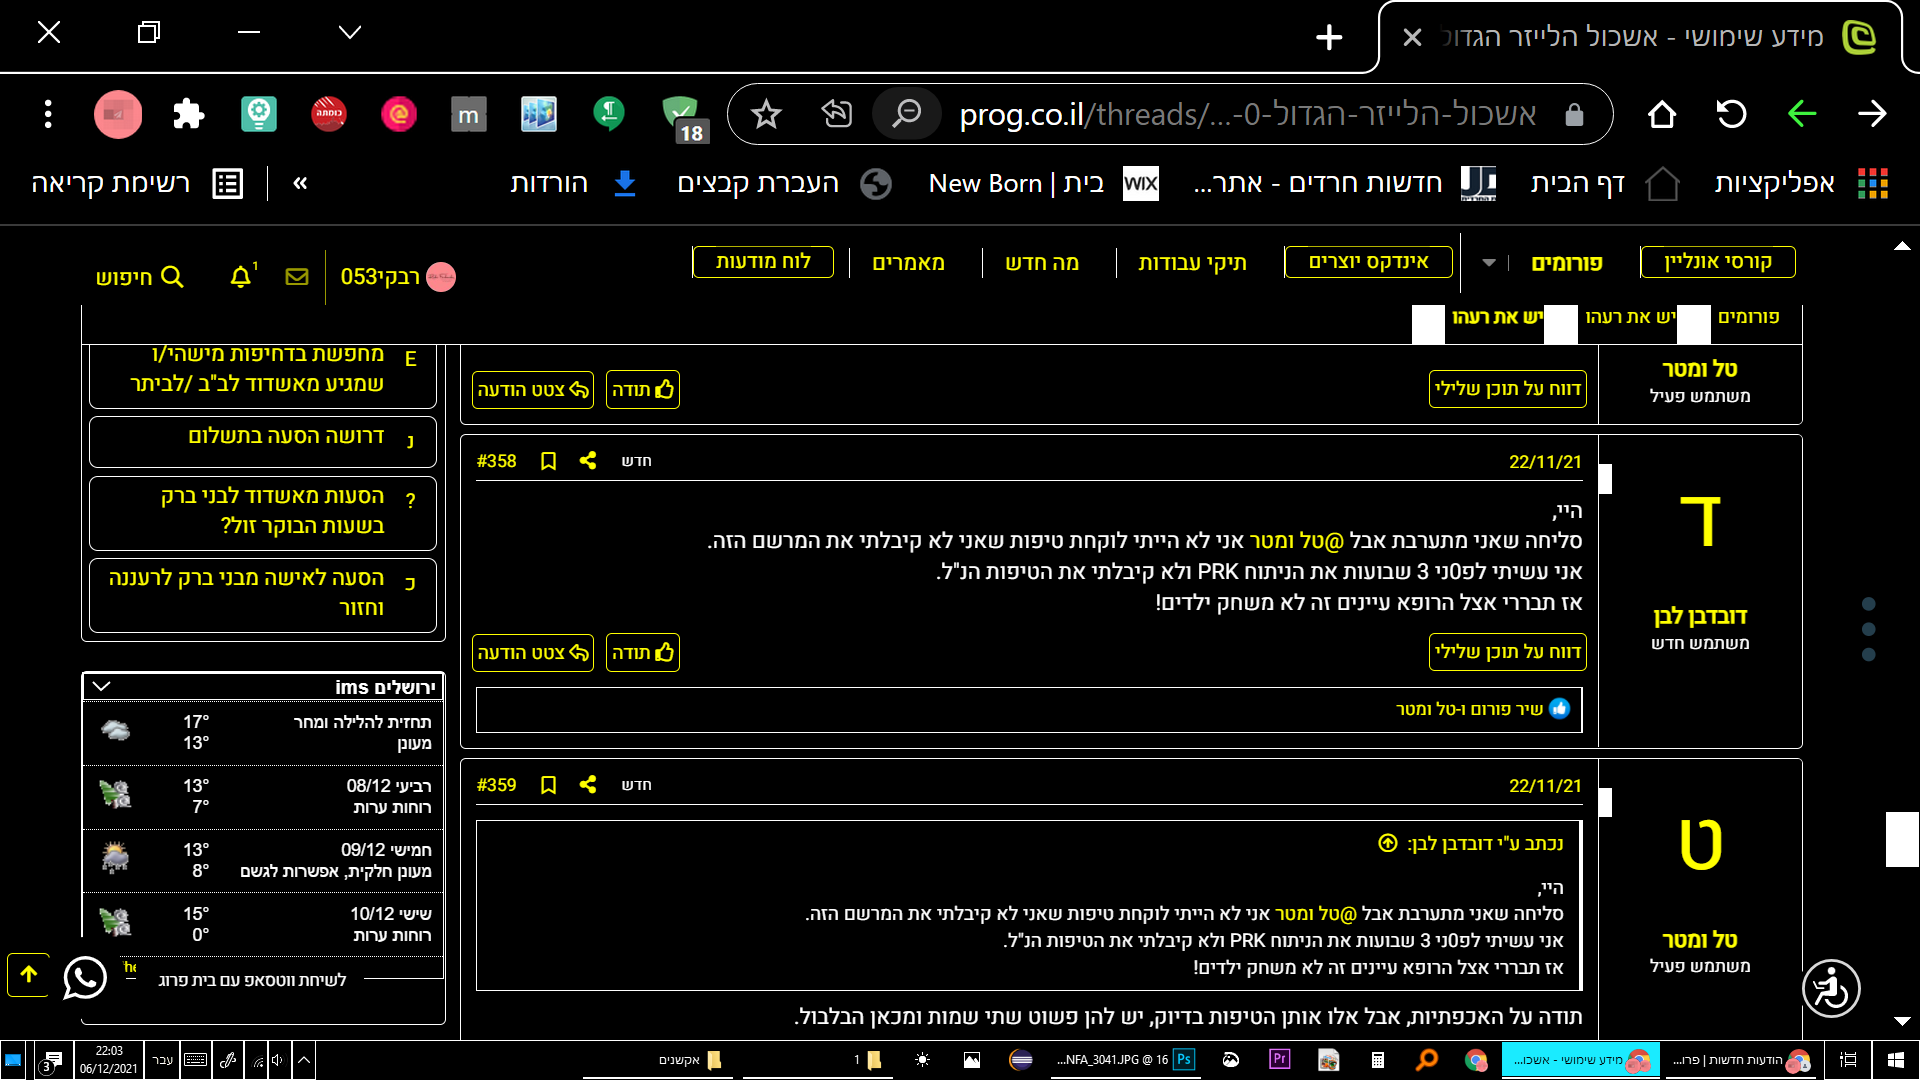
Task: Collapse the ירושלים ims weather widget
Action: (x=101, y=687)
